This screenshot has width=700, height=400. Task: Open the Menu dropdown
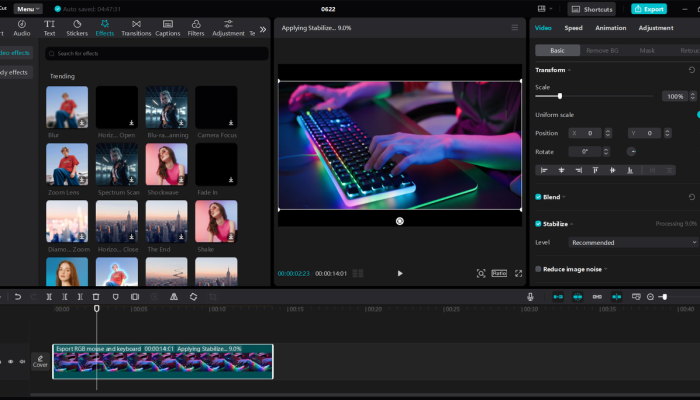[28, 8]
